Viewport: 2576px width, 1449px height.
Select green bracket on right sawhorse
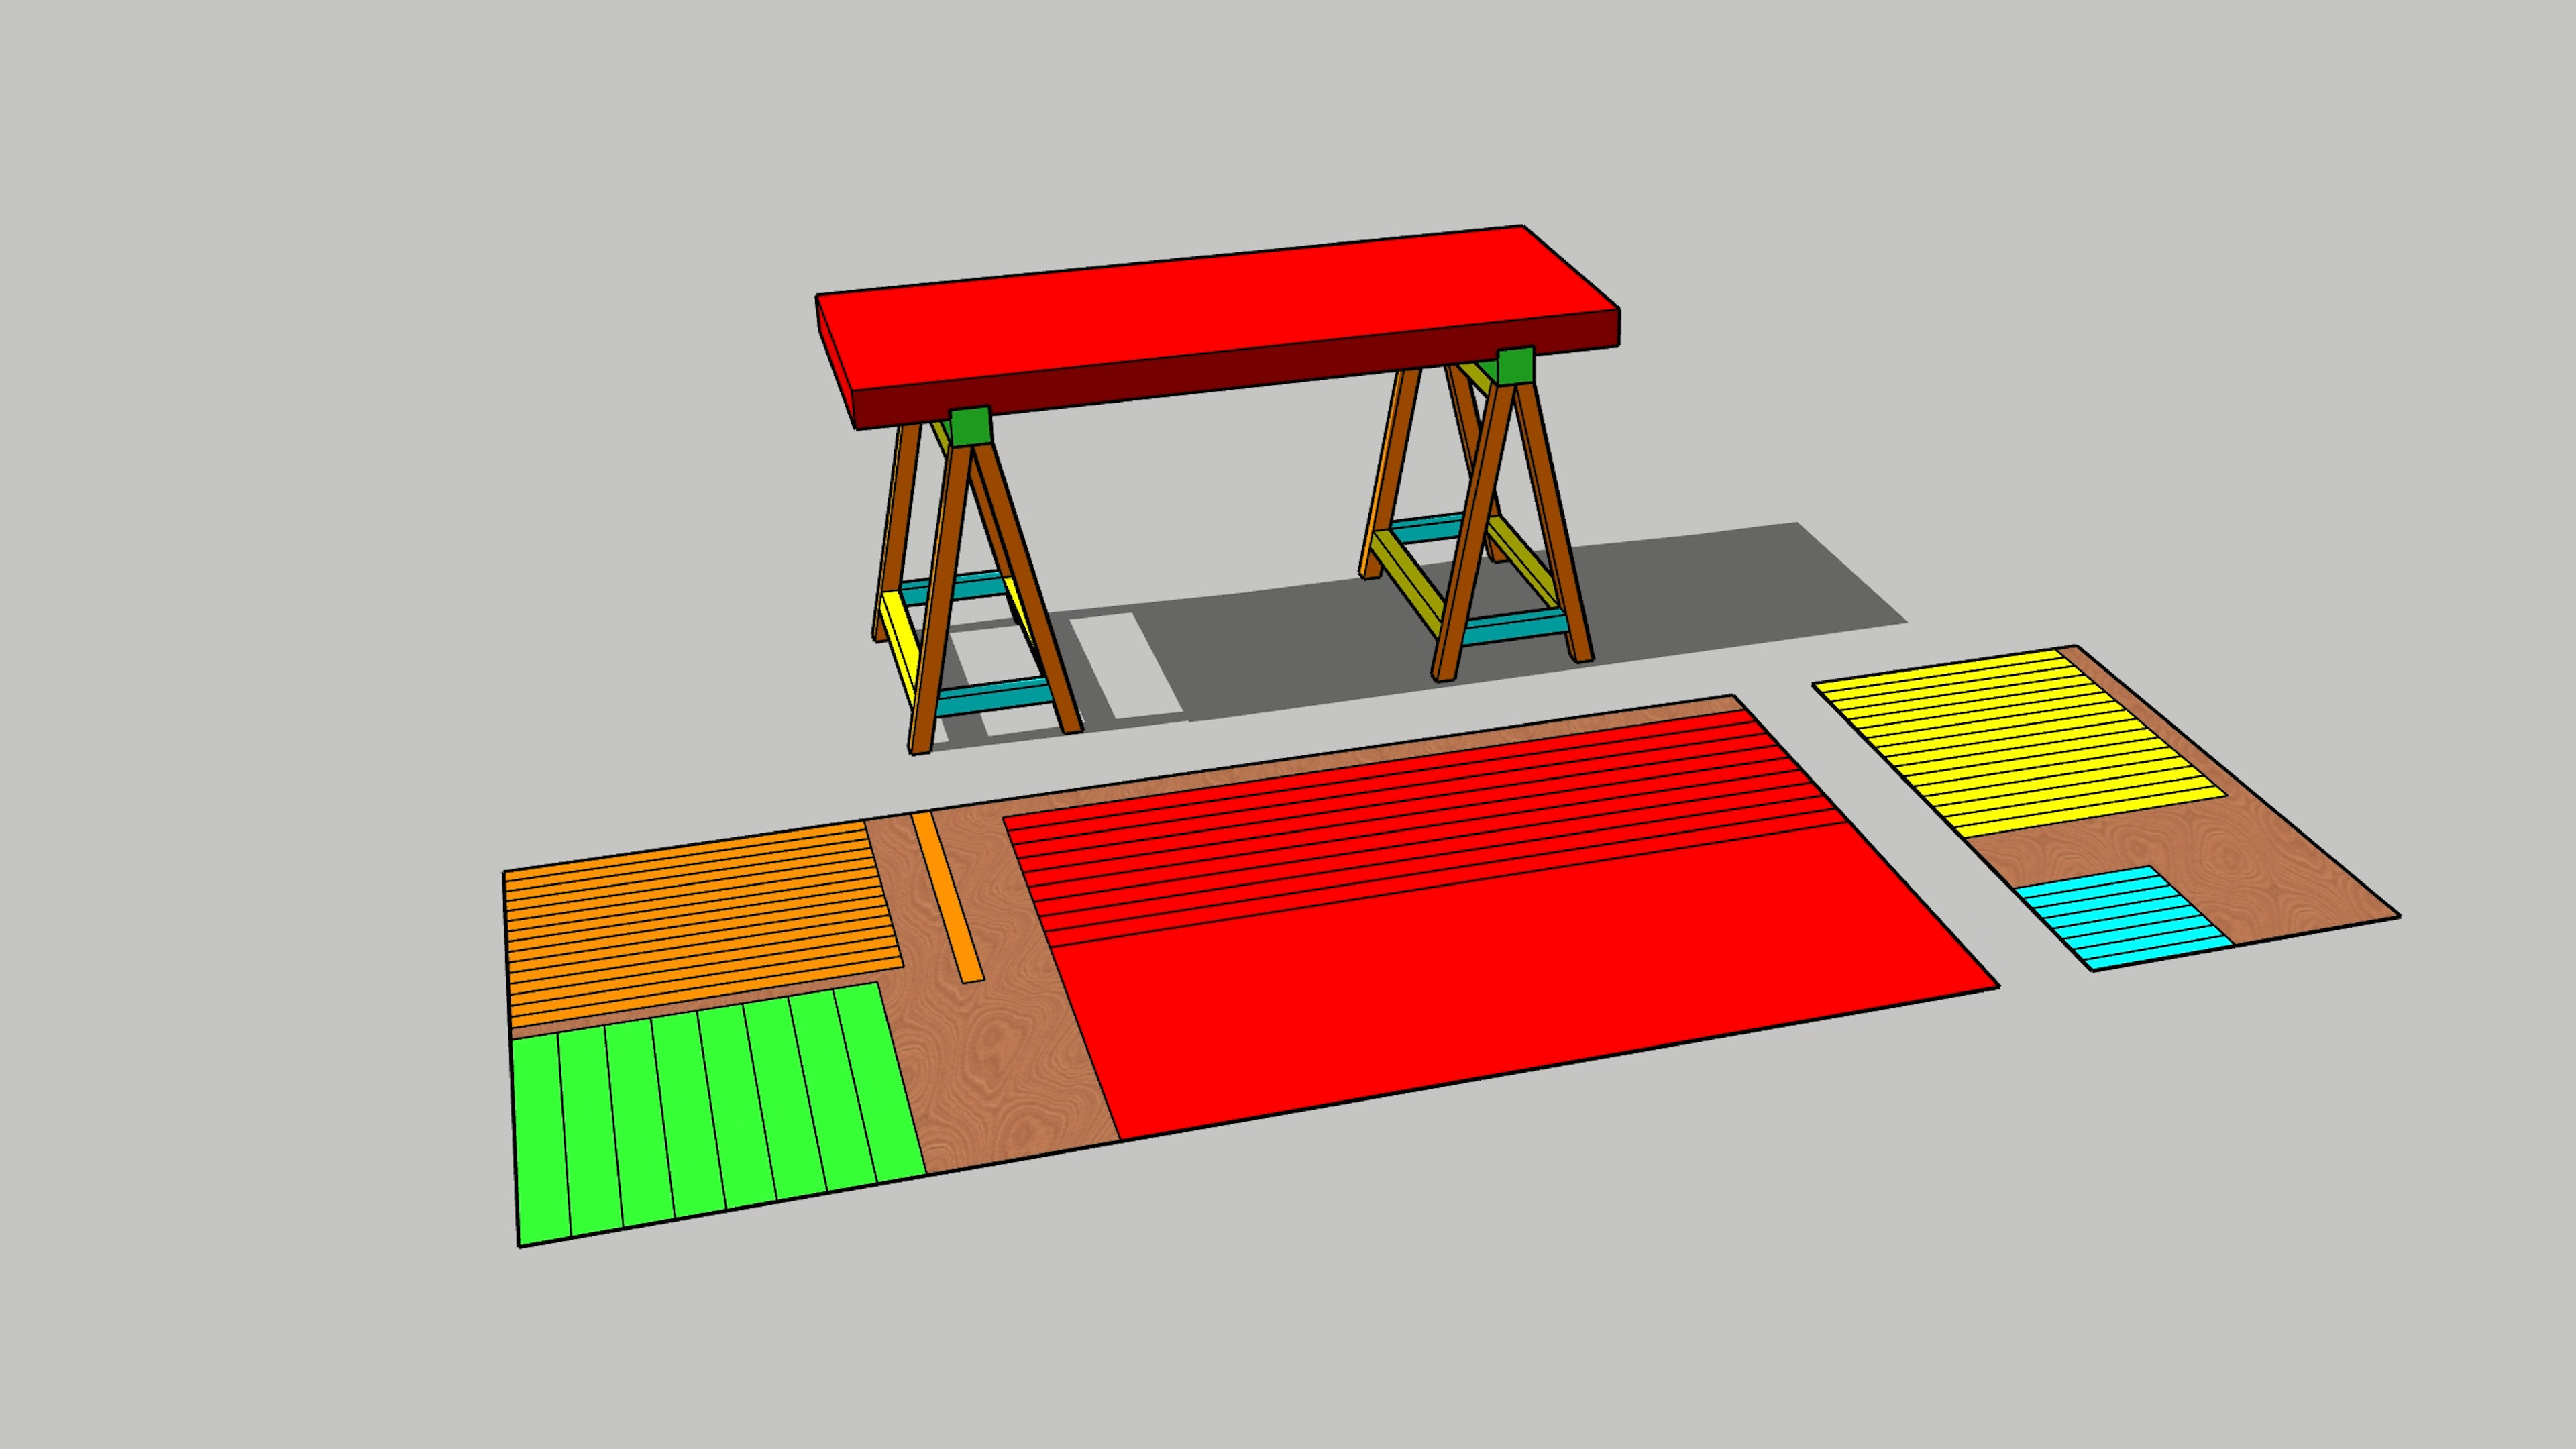click(1516, 366)
